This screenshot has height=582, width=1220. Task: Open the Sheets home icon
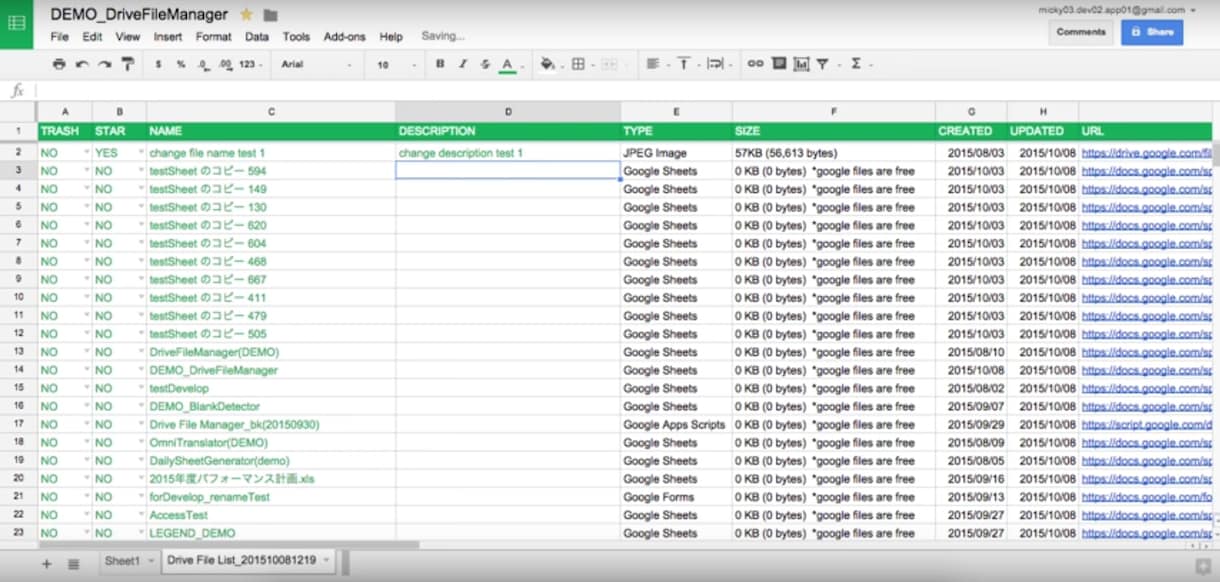(x=17, y=23)
